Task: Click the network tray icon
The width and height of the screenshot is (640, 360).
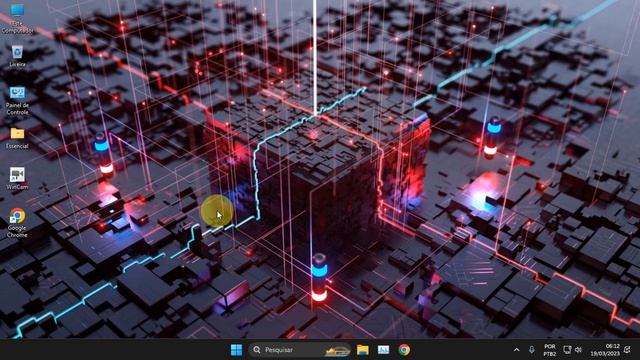Action: [x=567, y=350]
